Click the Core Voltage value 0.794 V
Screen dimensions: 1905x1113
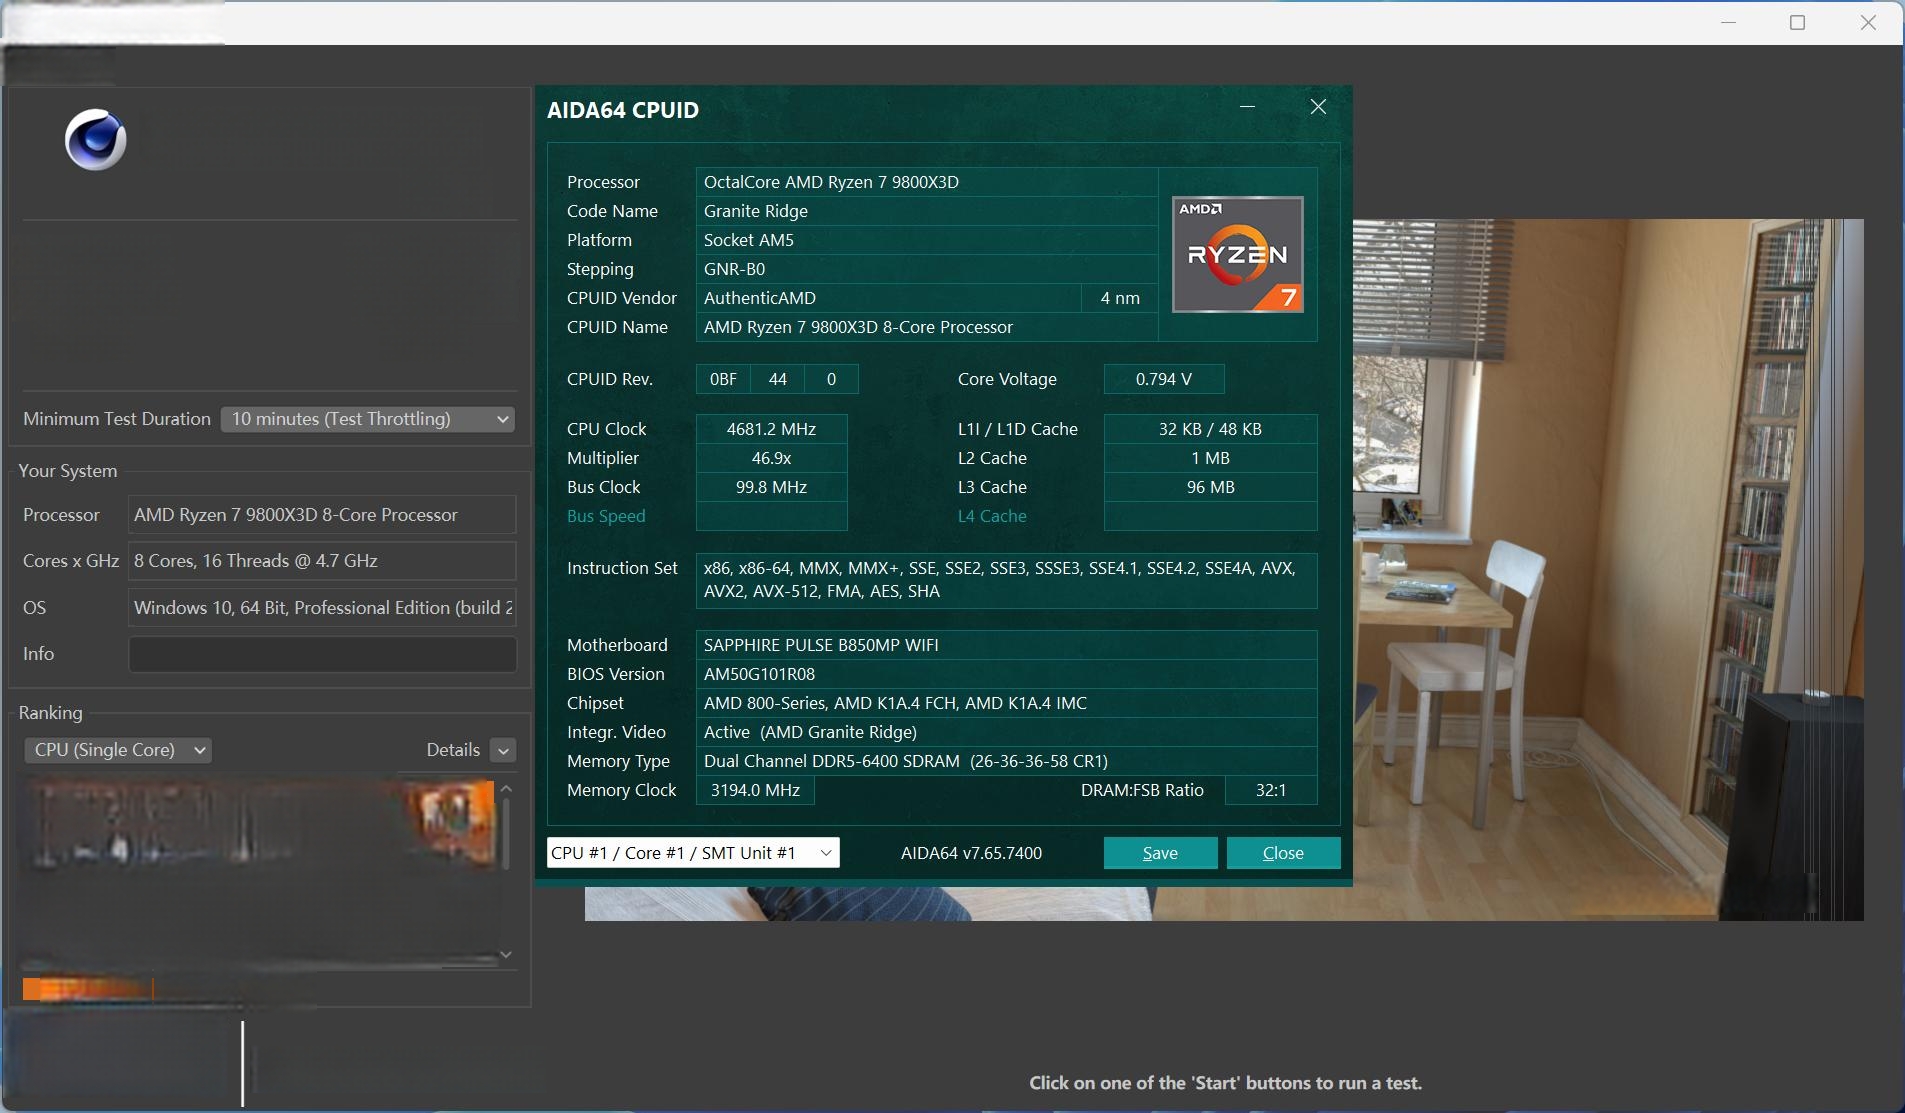point(1164,379)
